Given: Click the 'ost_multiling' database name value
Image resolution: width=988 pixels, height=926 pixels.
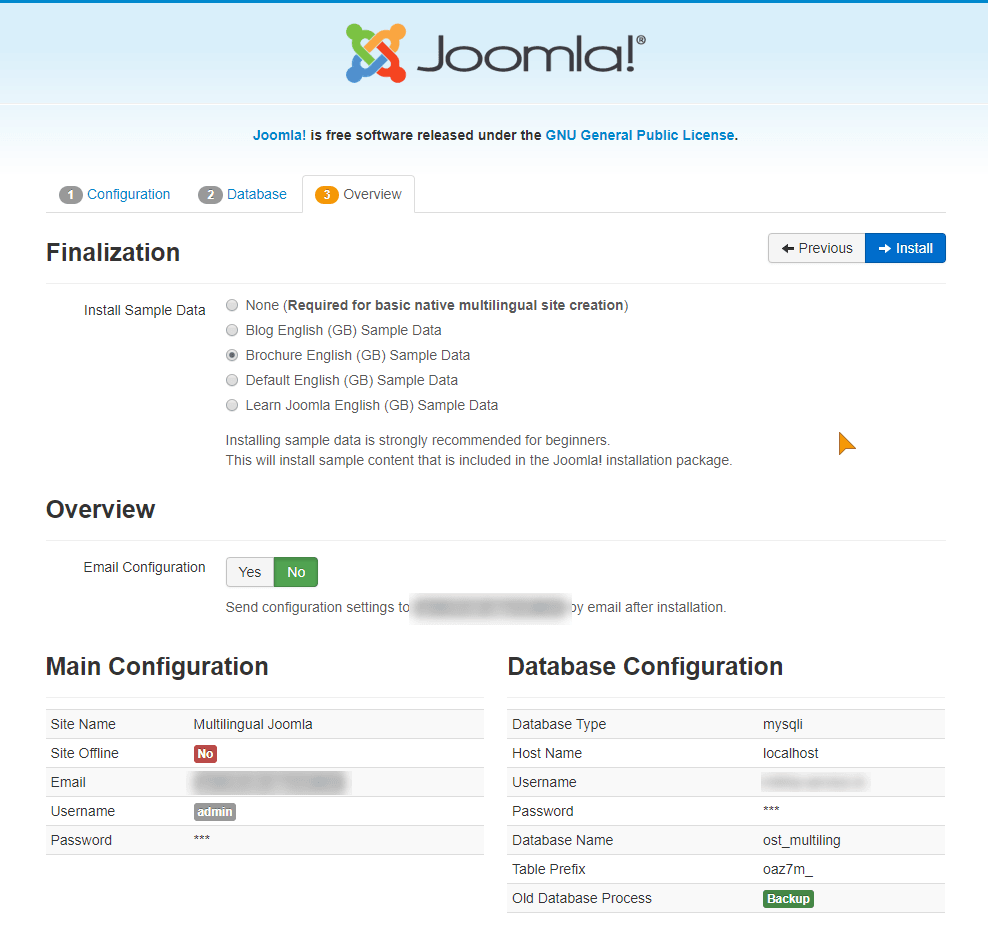Looking at the screenshot, I should [x=801, y=840].
